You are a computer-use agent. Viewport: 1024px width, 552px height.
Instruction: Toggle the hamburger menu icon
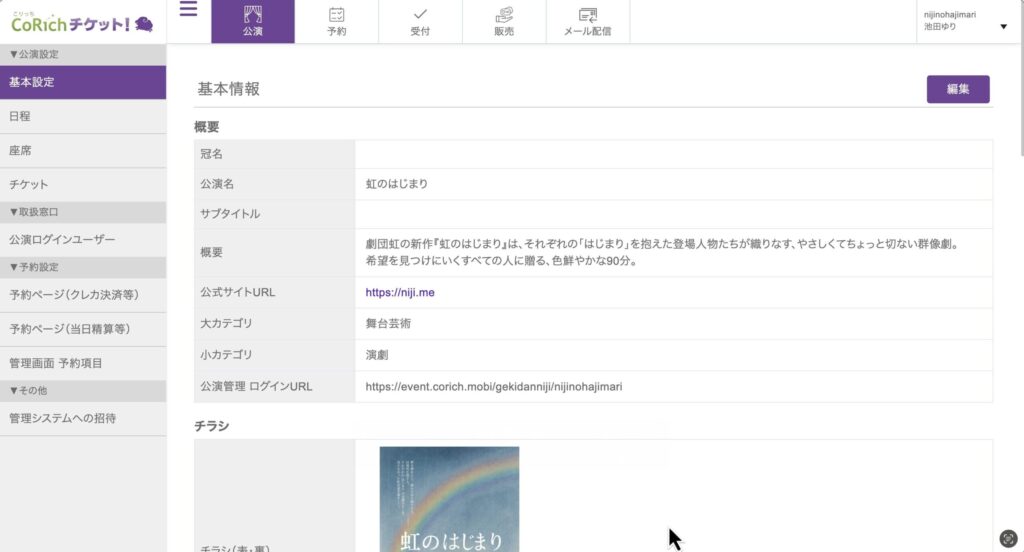click(188, 10)
